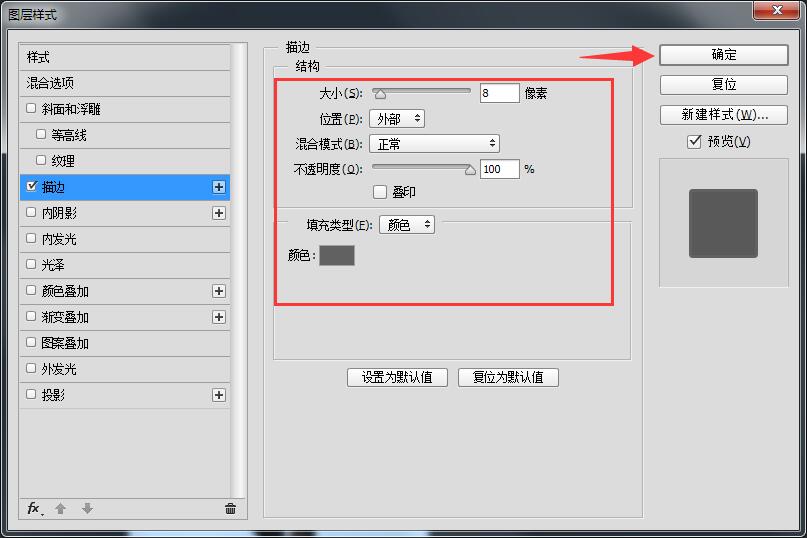Select 样式 in the left list

pyautogui.click(x=125, y=57)
